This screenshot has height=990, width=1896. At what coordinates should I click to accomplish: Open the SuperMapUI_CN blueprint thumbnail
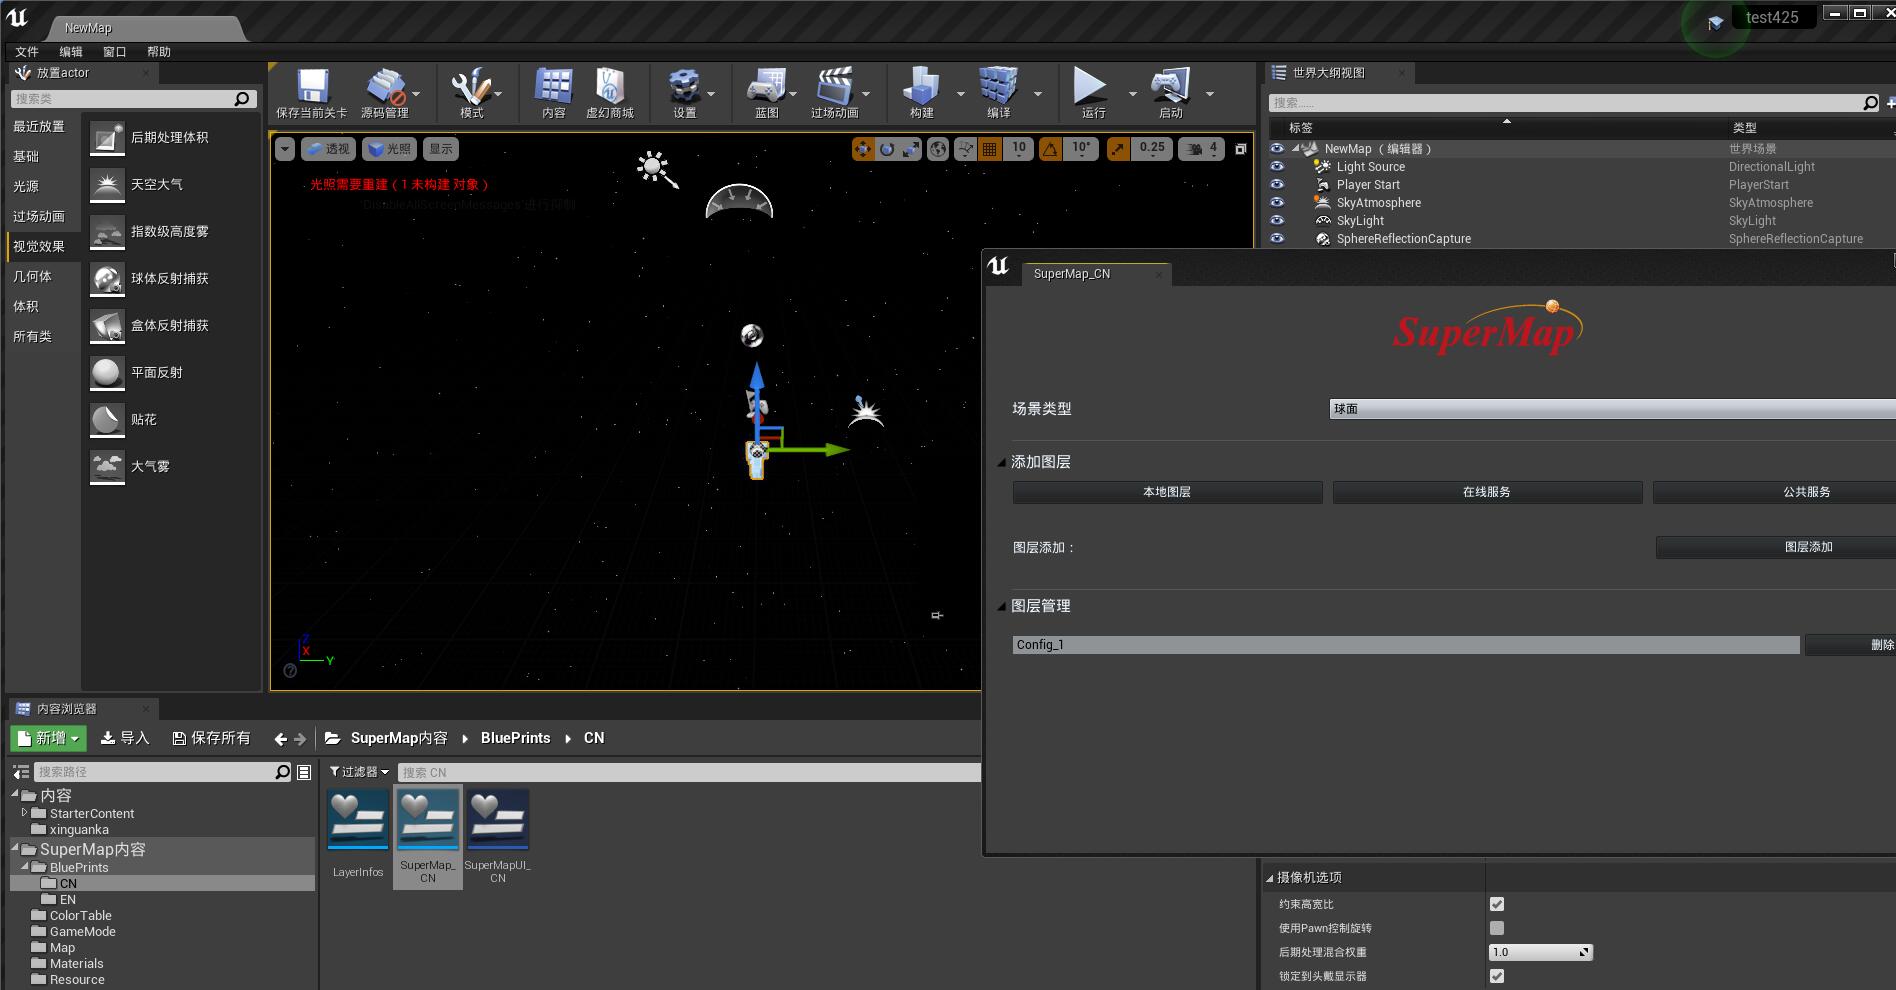[x=498, y=819]
